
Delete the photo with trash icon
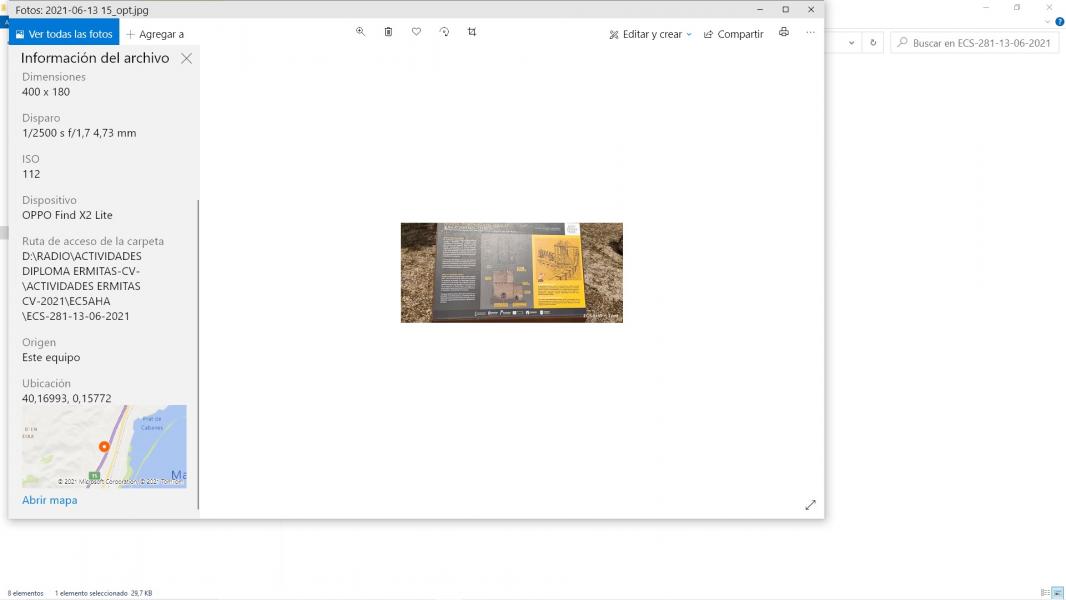388,32
